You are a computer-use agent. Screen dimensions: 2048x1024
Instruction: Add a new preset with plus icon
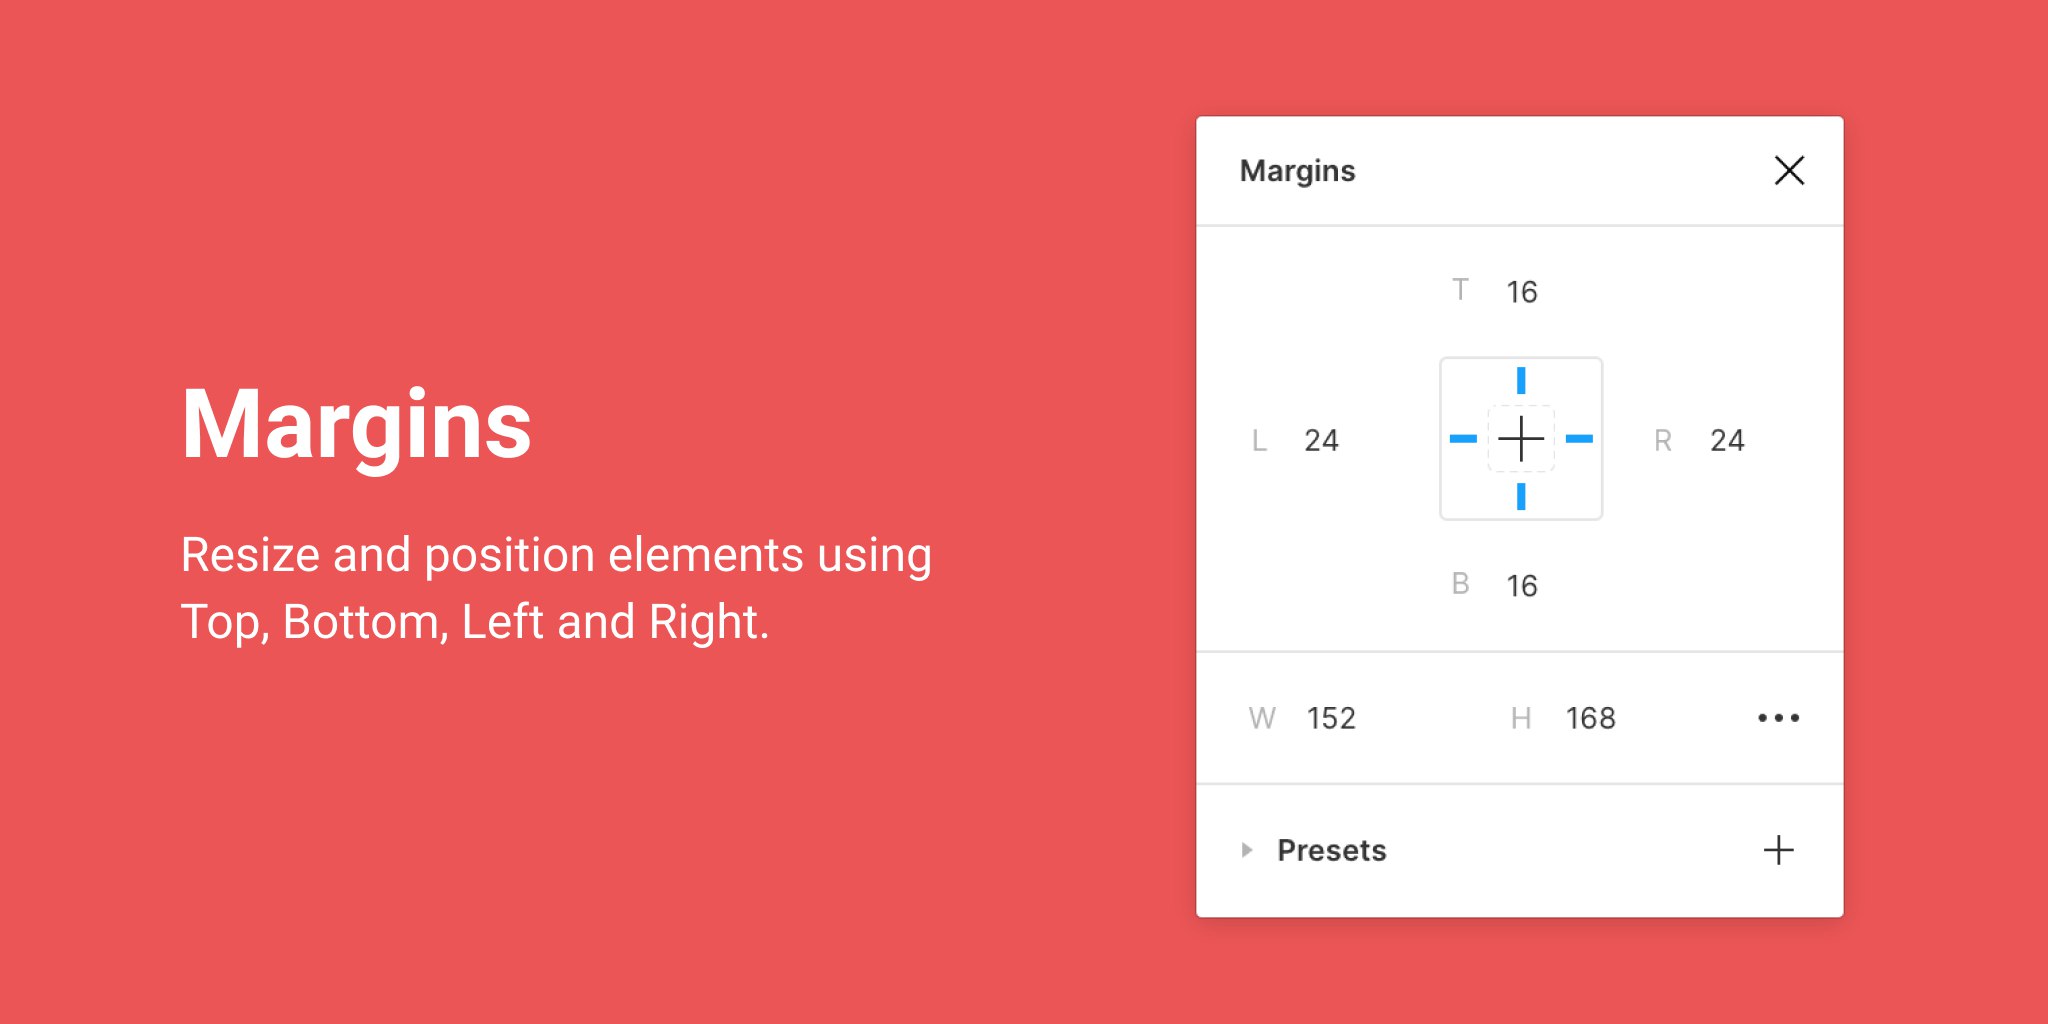tap(1778, 850)
